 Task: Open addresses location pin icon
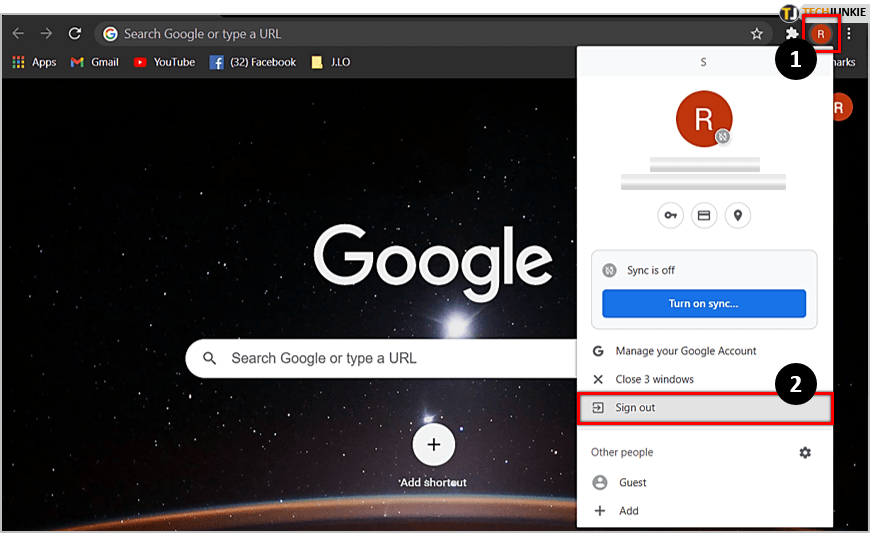coord(737,215)
